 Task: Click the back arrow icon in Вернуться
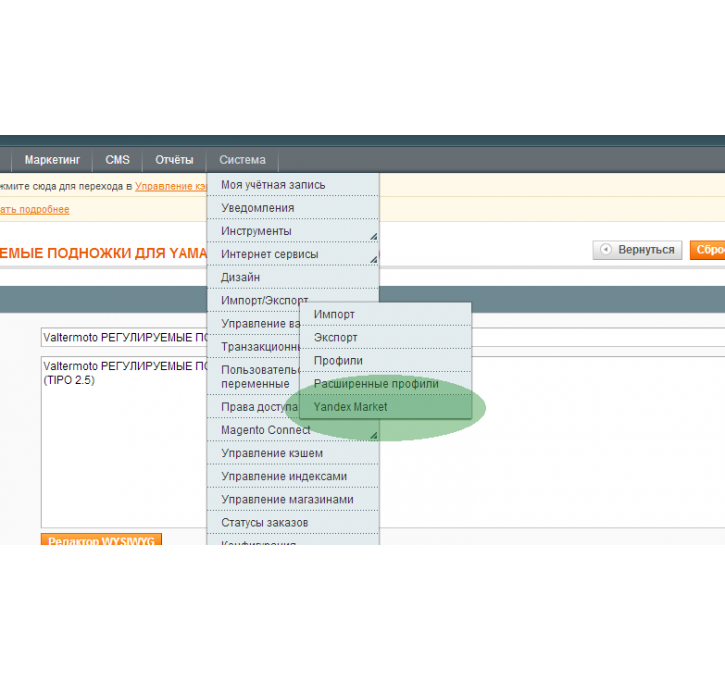tap(606, 250)
